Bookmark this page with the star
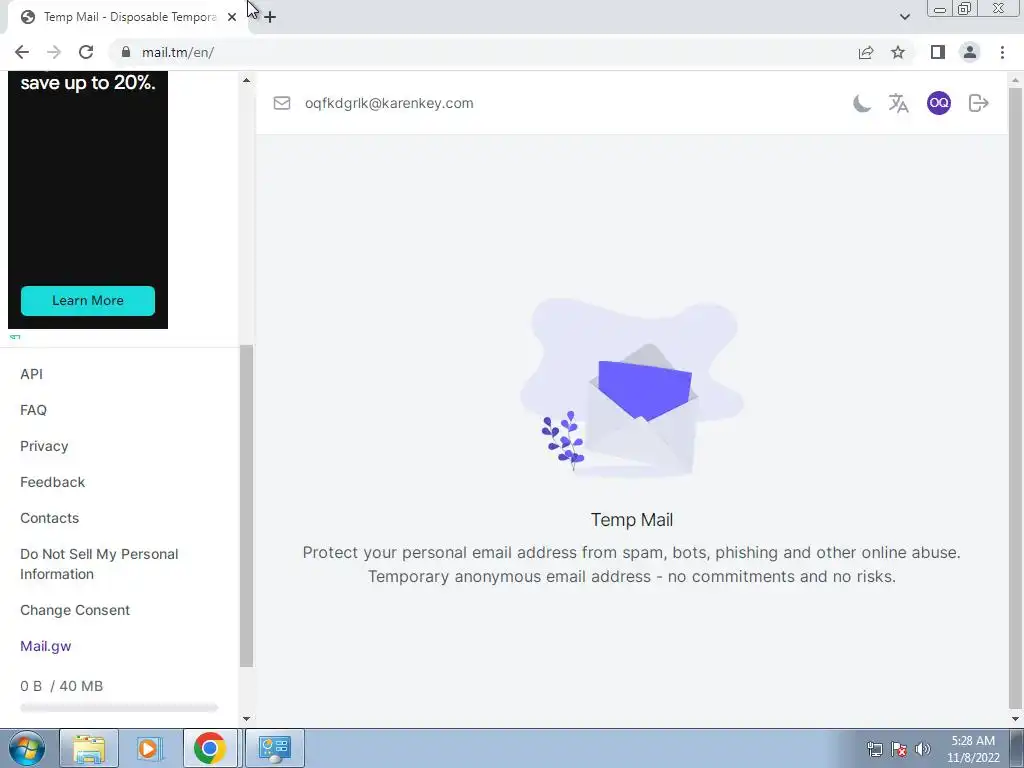The image size is (1024, 768). click(898, 52)
